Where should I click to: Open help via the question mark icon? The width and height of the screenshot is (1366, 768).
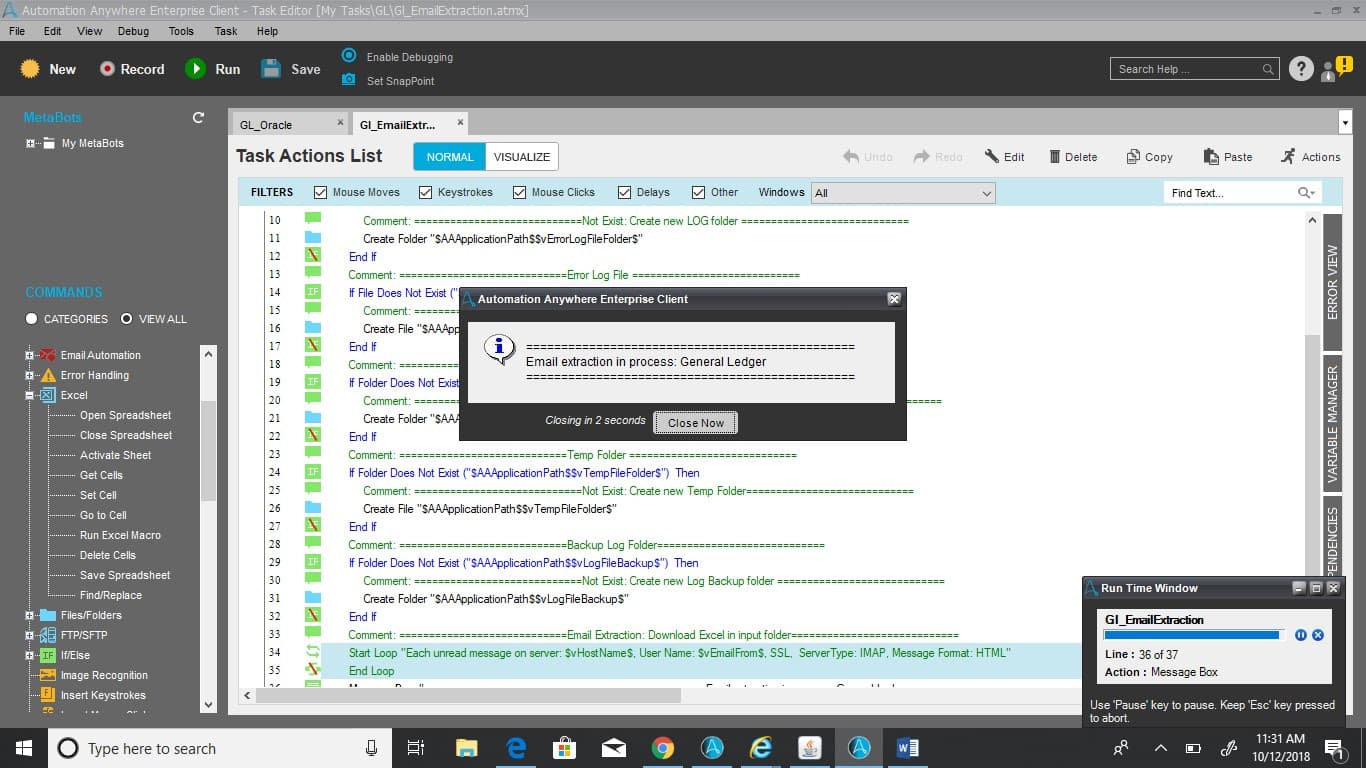pos(1300,69)
